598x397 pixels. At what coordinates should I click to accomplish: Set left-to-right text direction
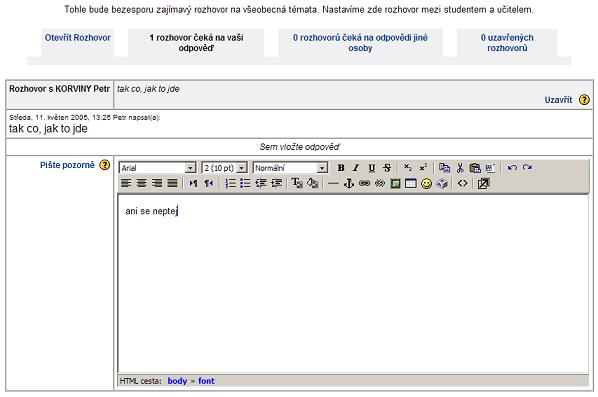(x=193, y=183)
